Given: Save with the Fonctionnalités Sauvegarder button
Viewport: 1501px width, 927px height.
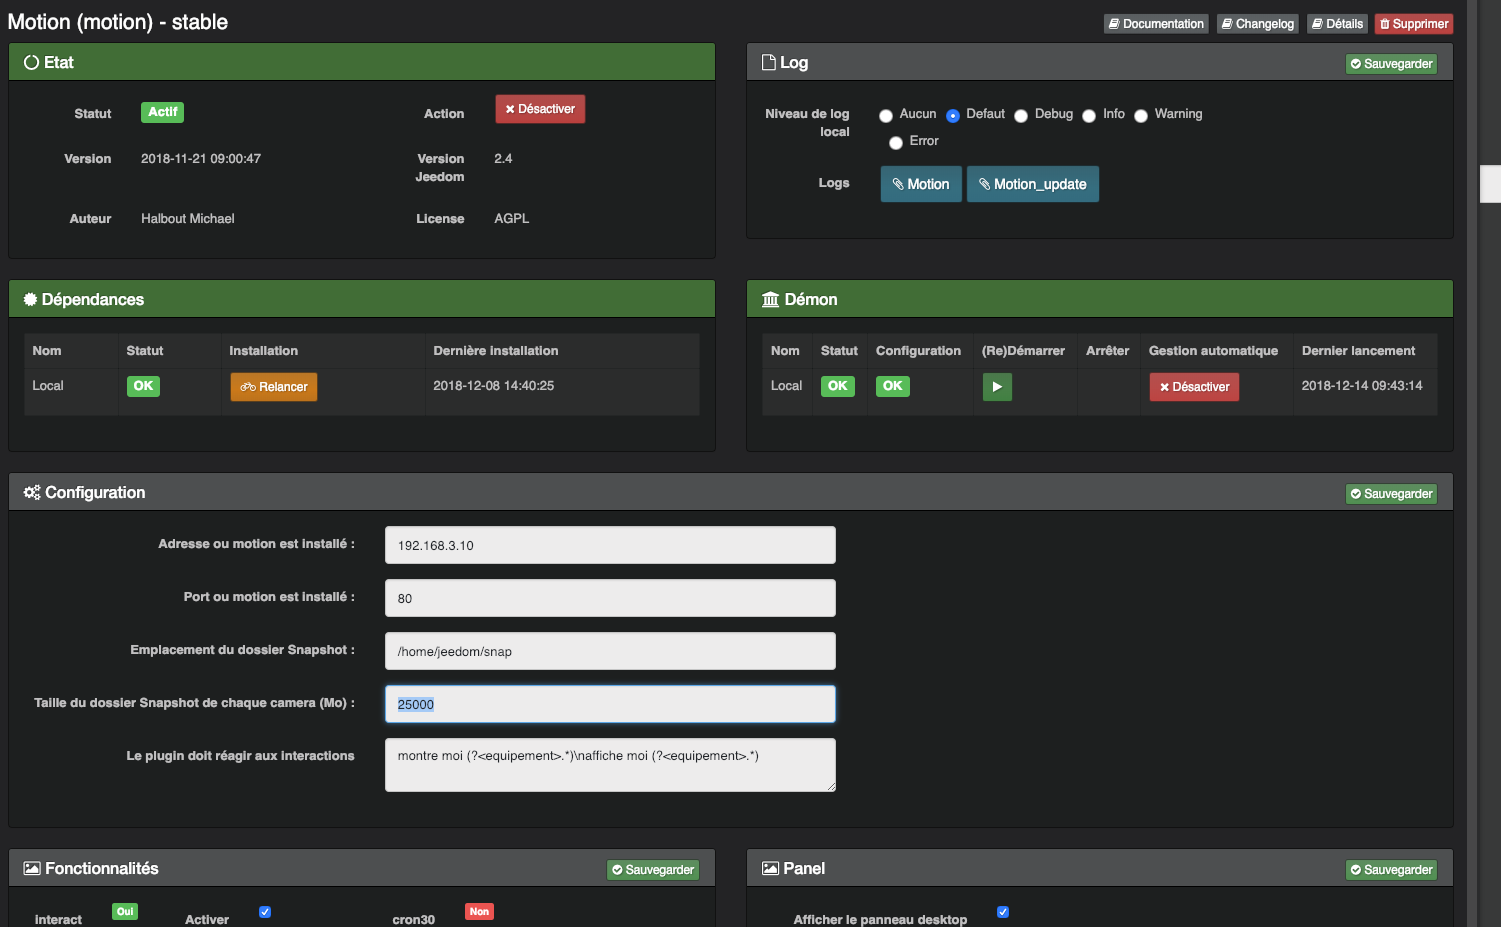Looking at the screenshot, I should pos(653,870).
